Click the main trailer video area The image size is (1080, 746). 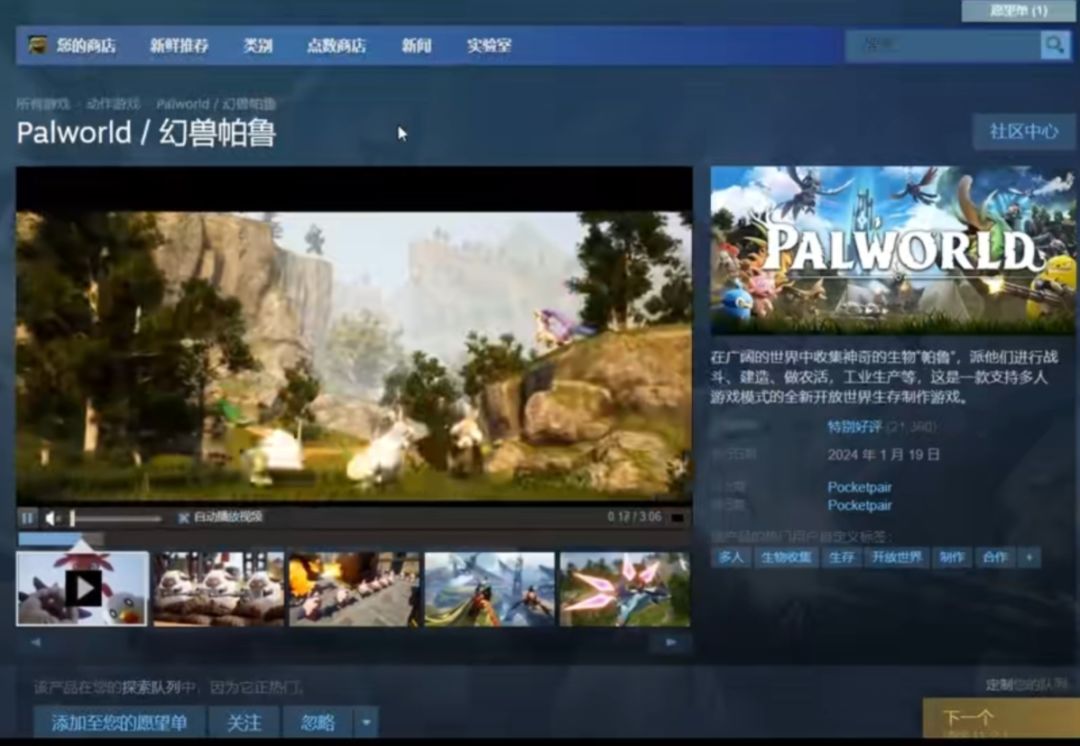tap(354, 335)
